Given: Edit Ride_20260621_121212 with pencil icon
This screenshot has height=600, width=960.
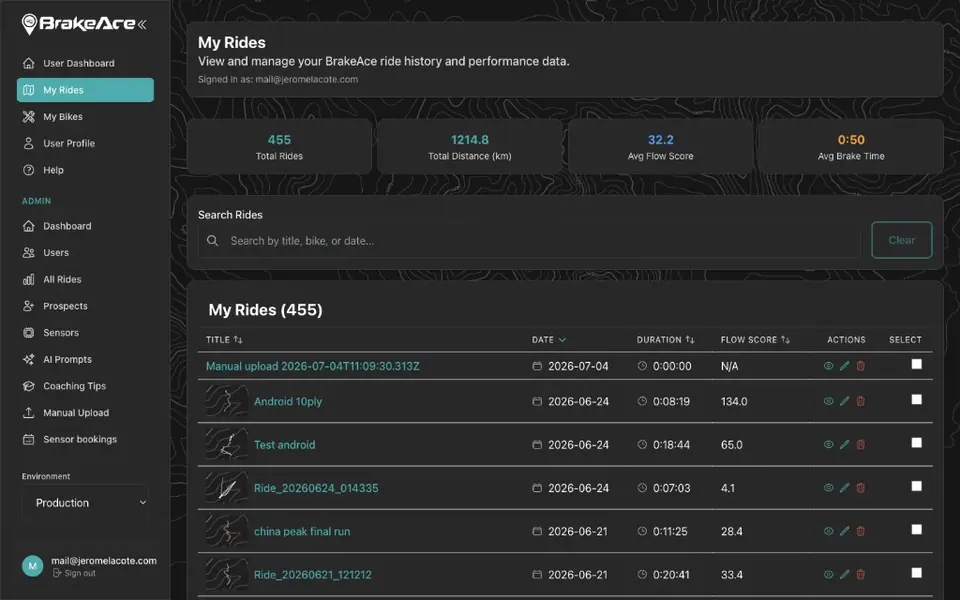Looking at the screenshot, I should coord(844,575).
